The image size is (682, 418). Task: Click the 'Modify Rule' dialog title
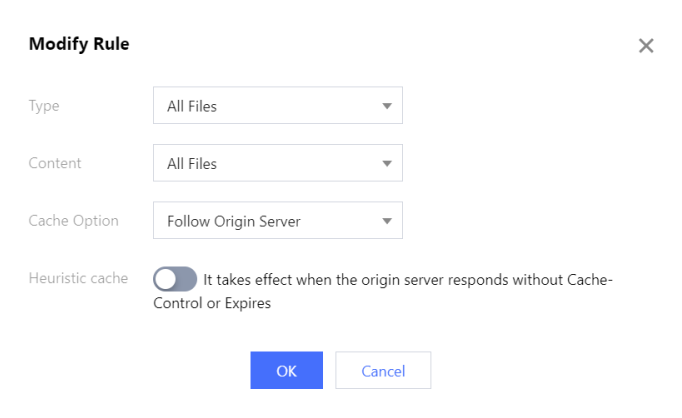(x=79, y=44)
